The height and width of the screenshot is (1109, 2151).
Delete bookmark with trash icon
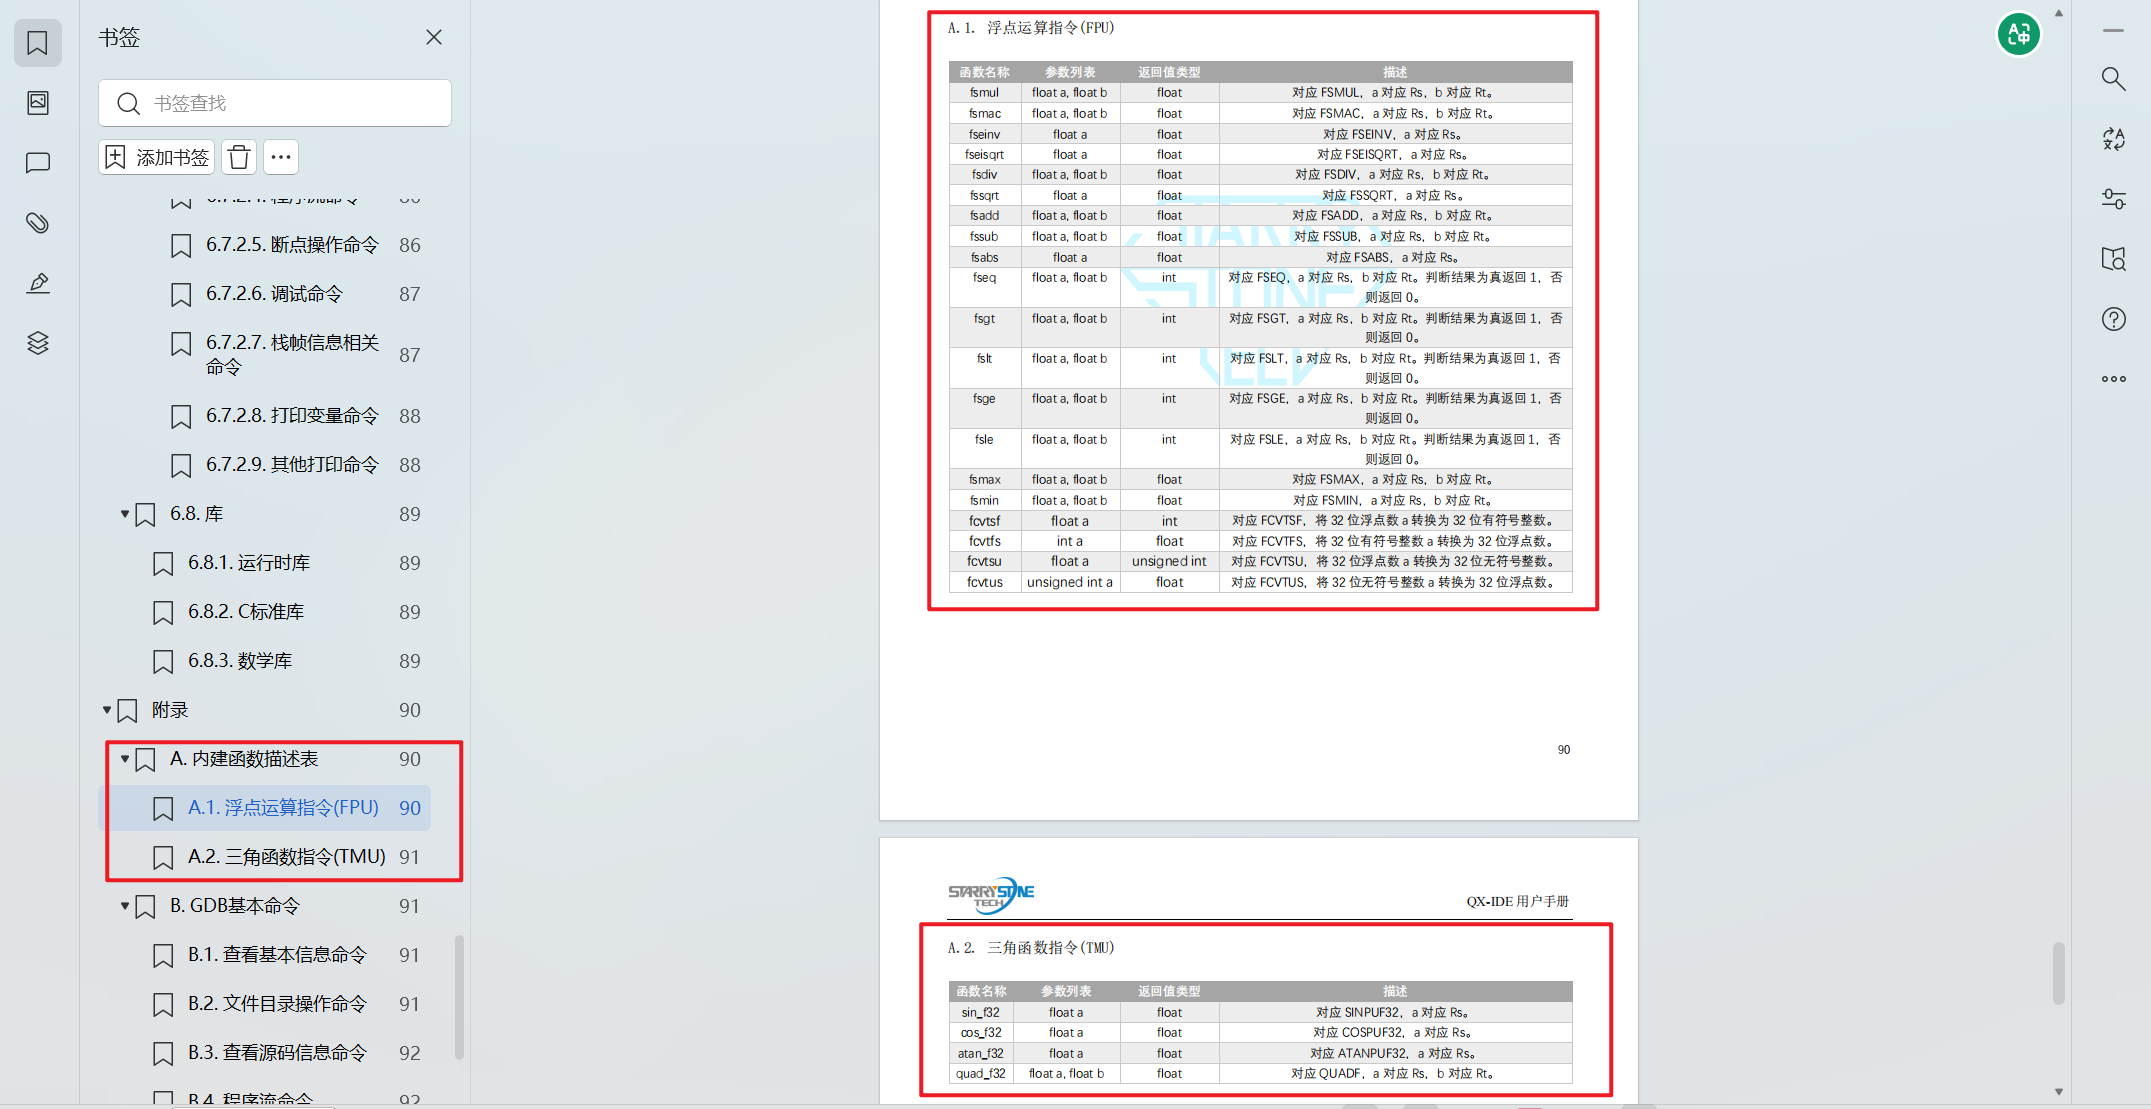click(239, 157)
